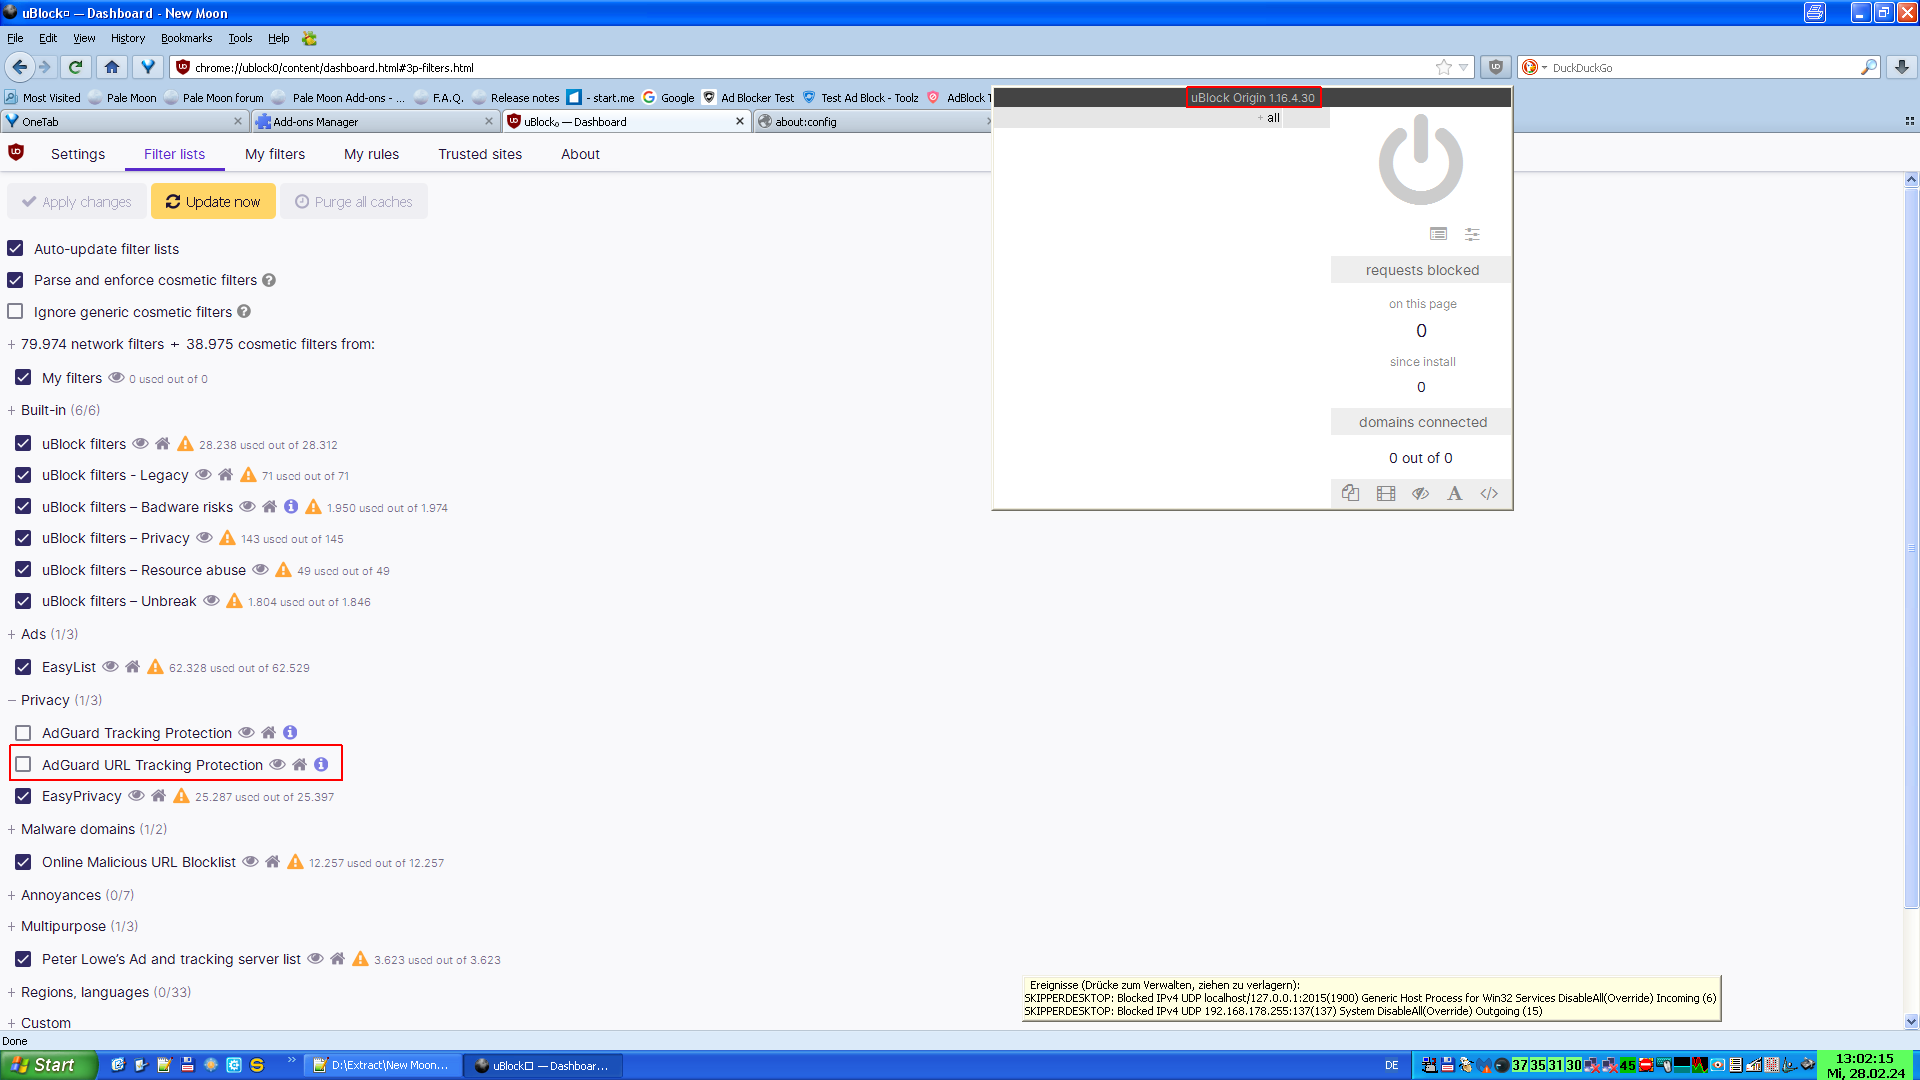Uncheck uBlock filters – Unbreak
The image size is (1920, 1080).
coord(23,601)
